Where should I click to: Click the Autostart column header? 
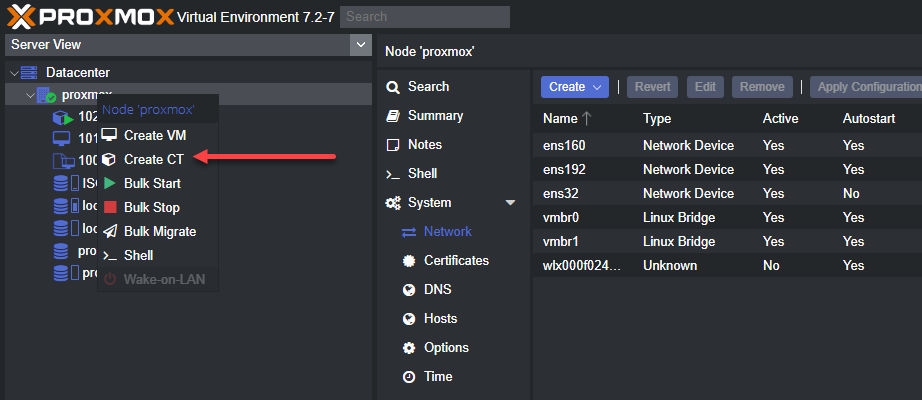(x=868, y=118)
